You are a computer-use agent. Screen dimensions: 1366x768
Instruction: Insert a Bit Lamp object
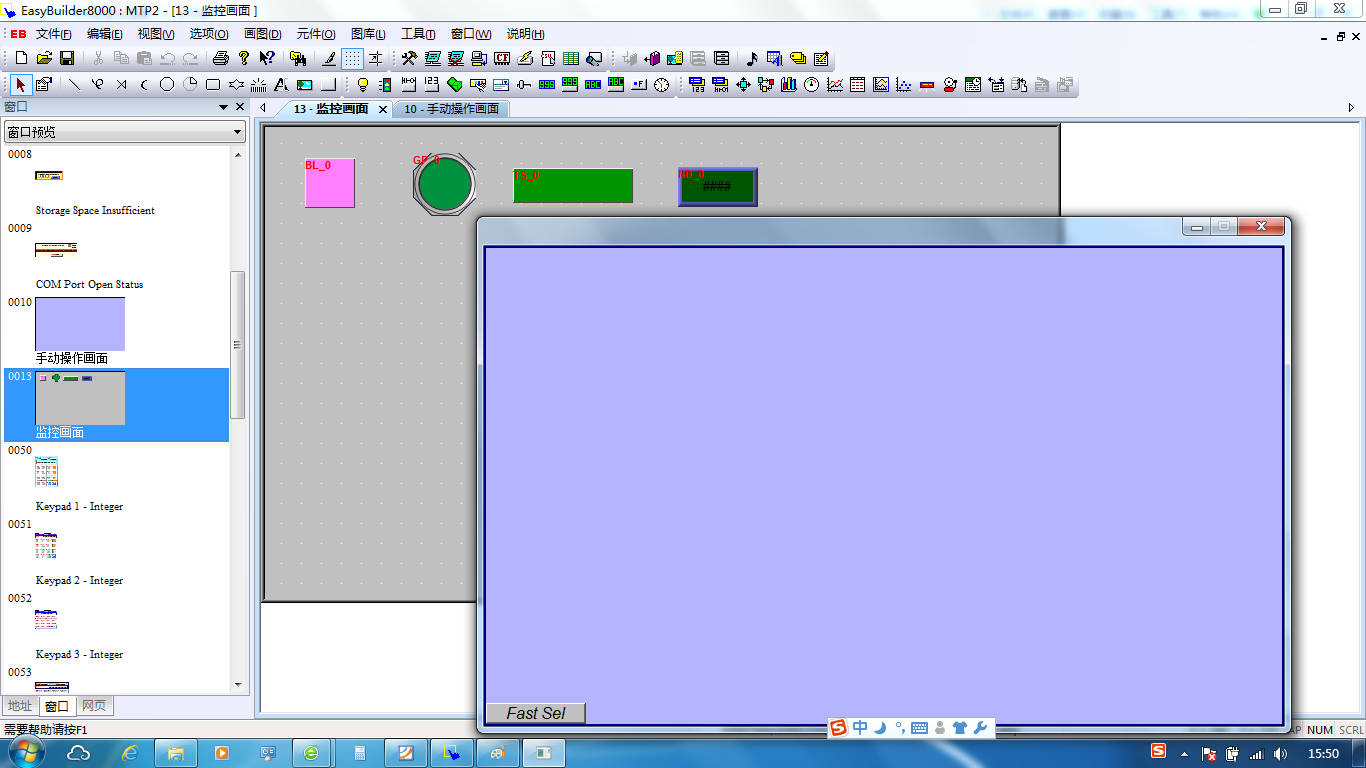363,85
